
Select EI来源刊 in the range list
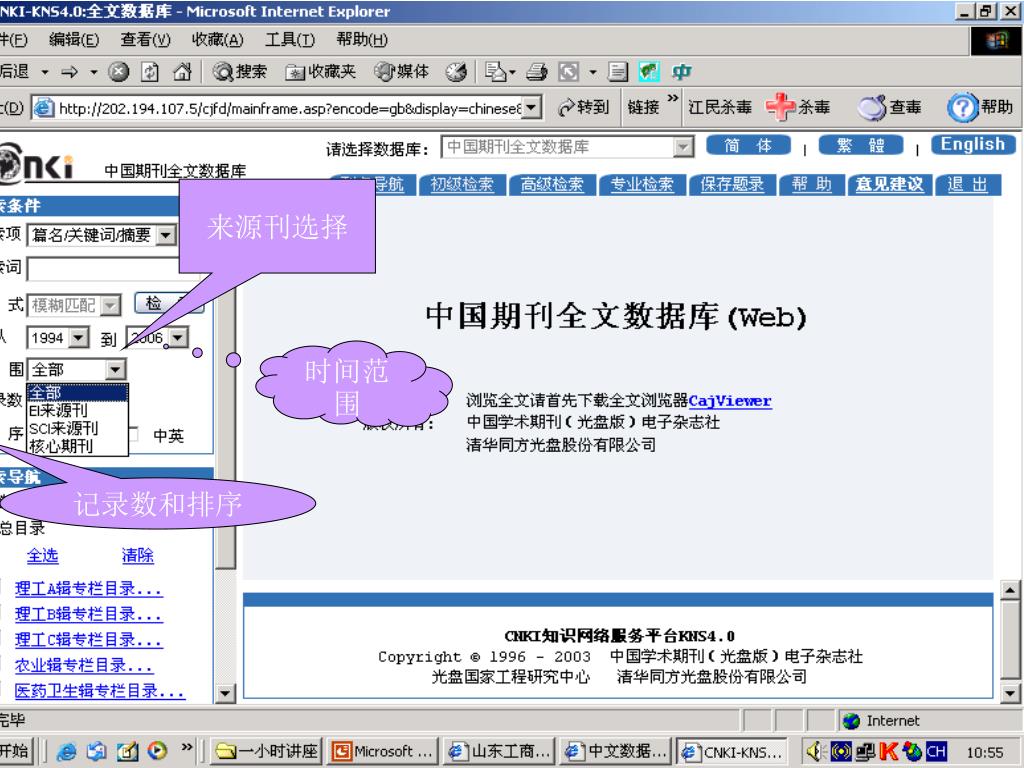click(77, 410)
